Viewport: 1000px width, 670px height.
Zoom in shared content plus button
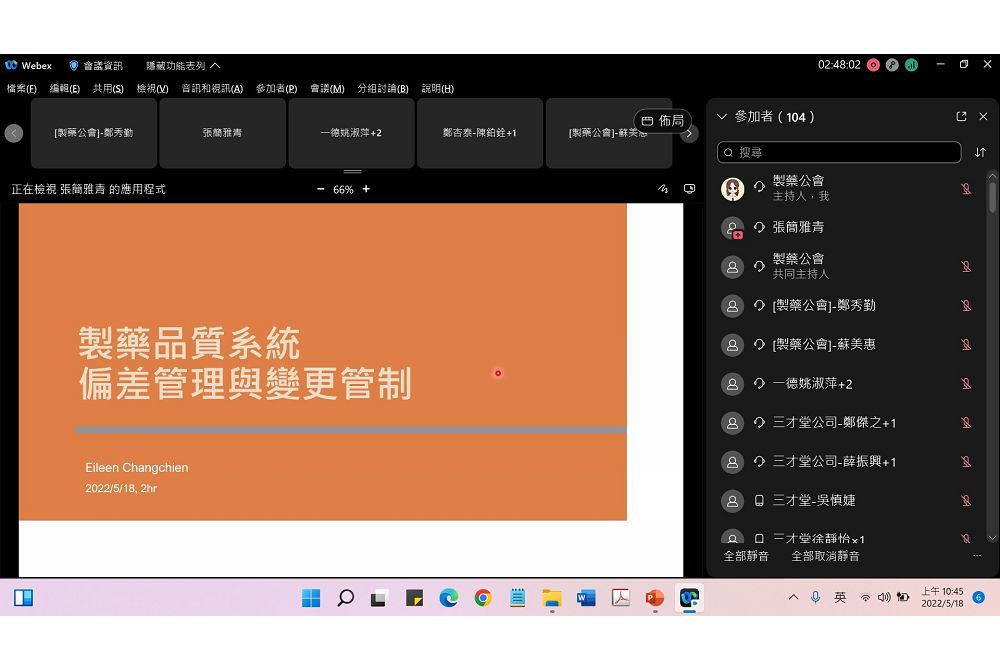(366, 189)
